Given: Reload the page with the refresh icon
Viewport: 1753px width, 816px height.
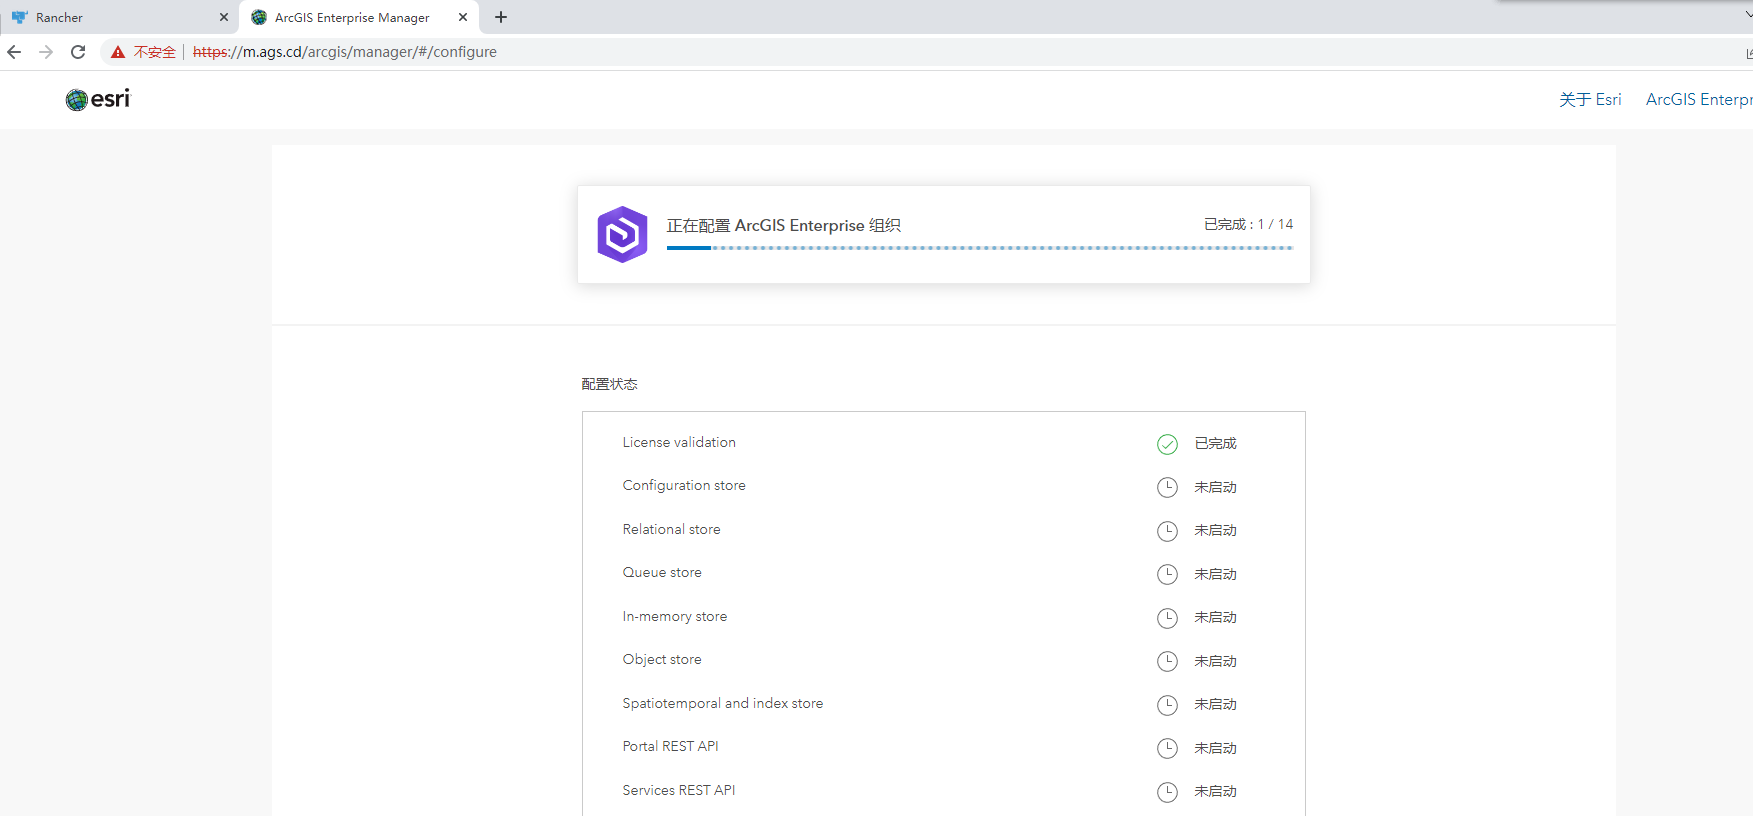Looking at the screenshot, I should 78,52.
